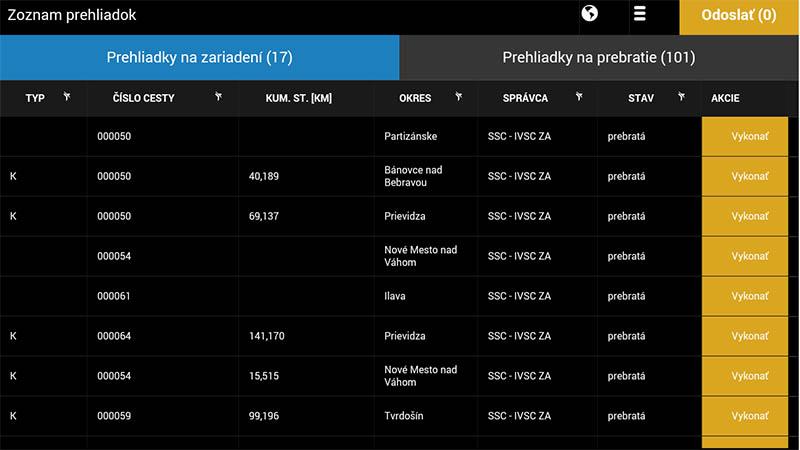Image resolution: width=800 pixels, height=450 pixels.
Task: Click the filter icon next to ČÍSLO CESTY
Action: (x=218, y=96)
